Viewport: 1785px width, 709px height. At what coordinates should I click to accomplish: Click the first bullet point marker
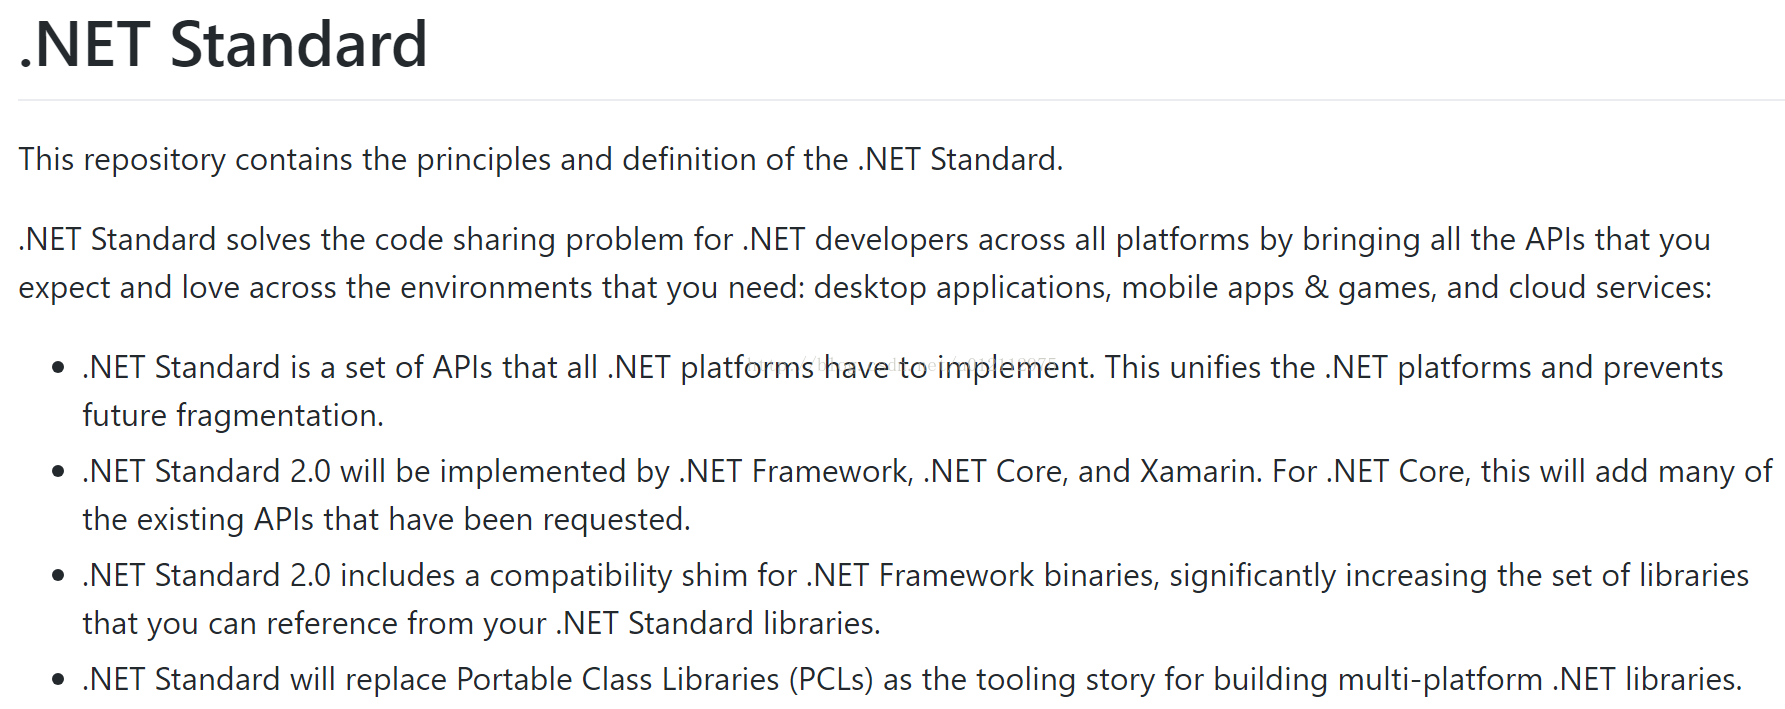(58, 368)
